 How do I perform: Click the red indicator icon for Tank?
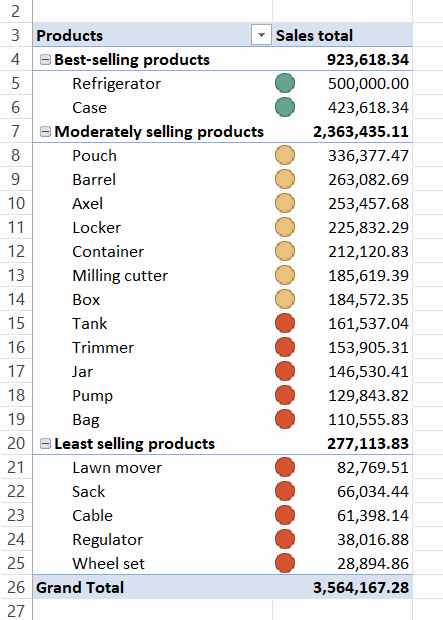(x=285, y=323)
